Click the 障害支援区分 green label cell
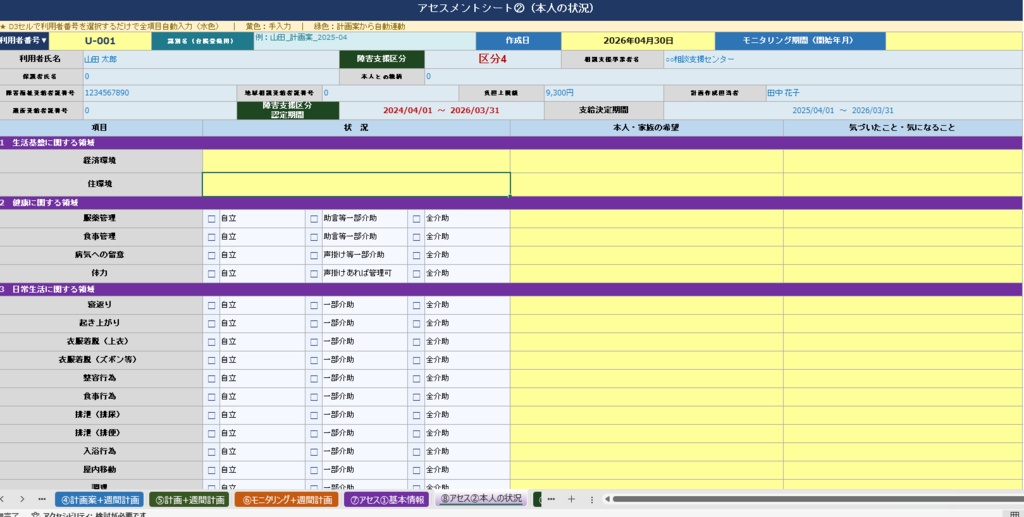Viewport: 1024px width, 517px height. click(x=381, y=59)
